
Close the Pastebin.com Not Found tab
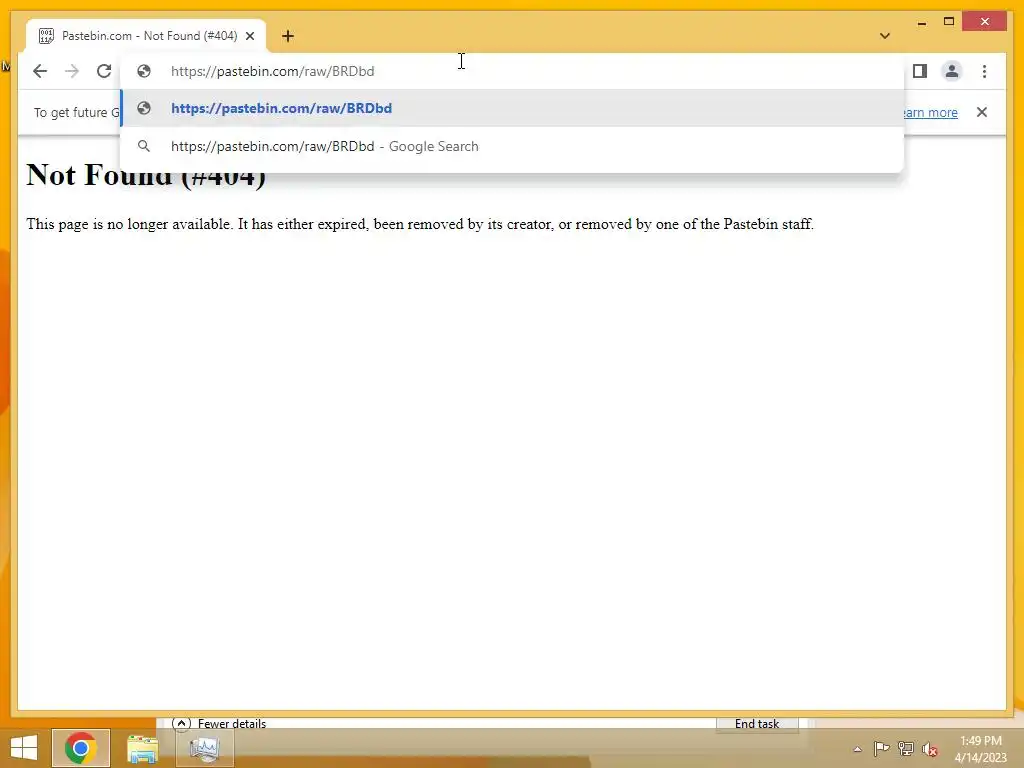(250, 36)
